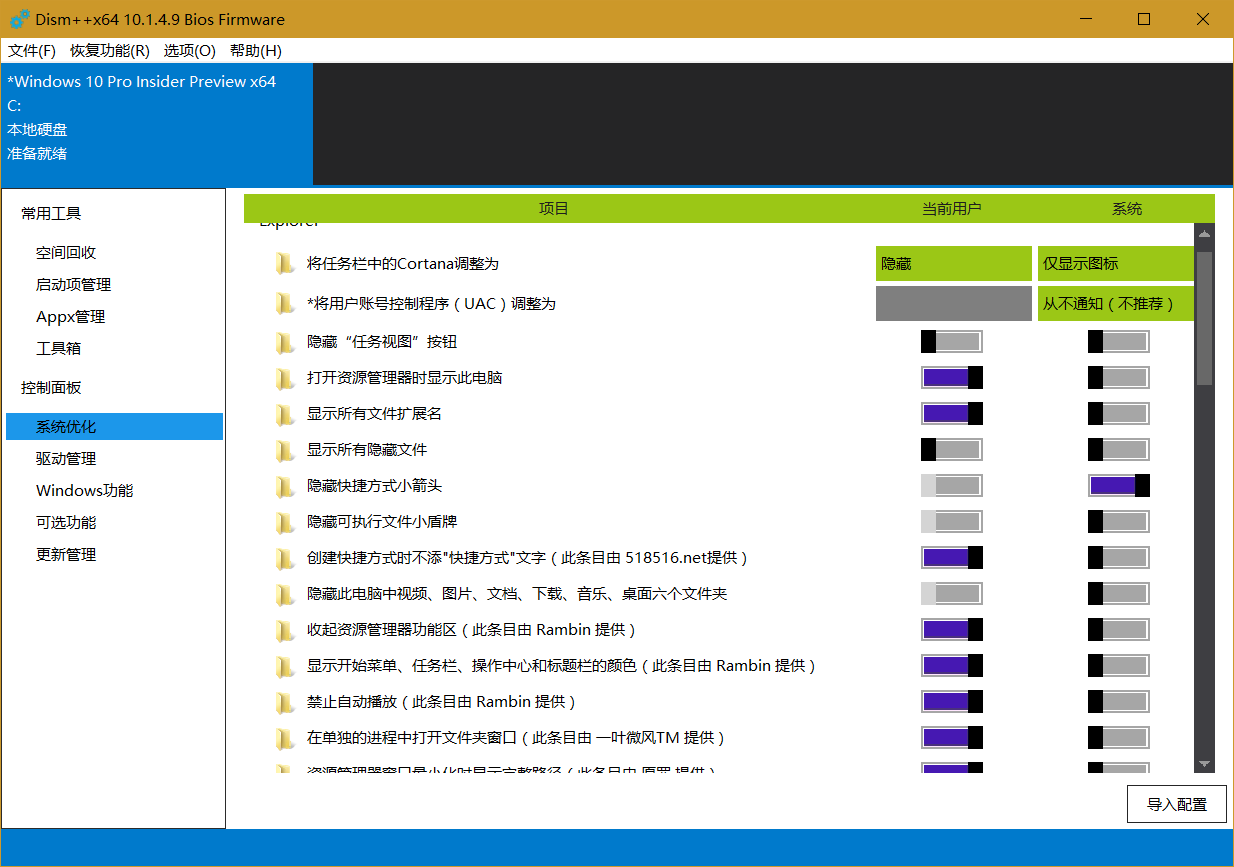Image resolution: width=1234 pixels, height=867 pixels.
Task: Toggle current-user switch for 禁止自动播放
Action: pos(952,702)
